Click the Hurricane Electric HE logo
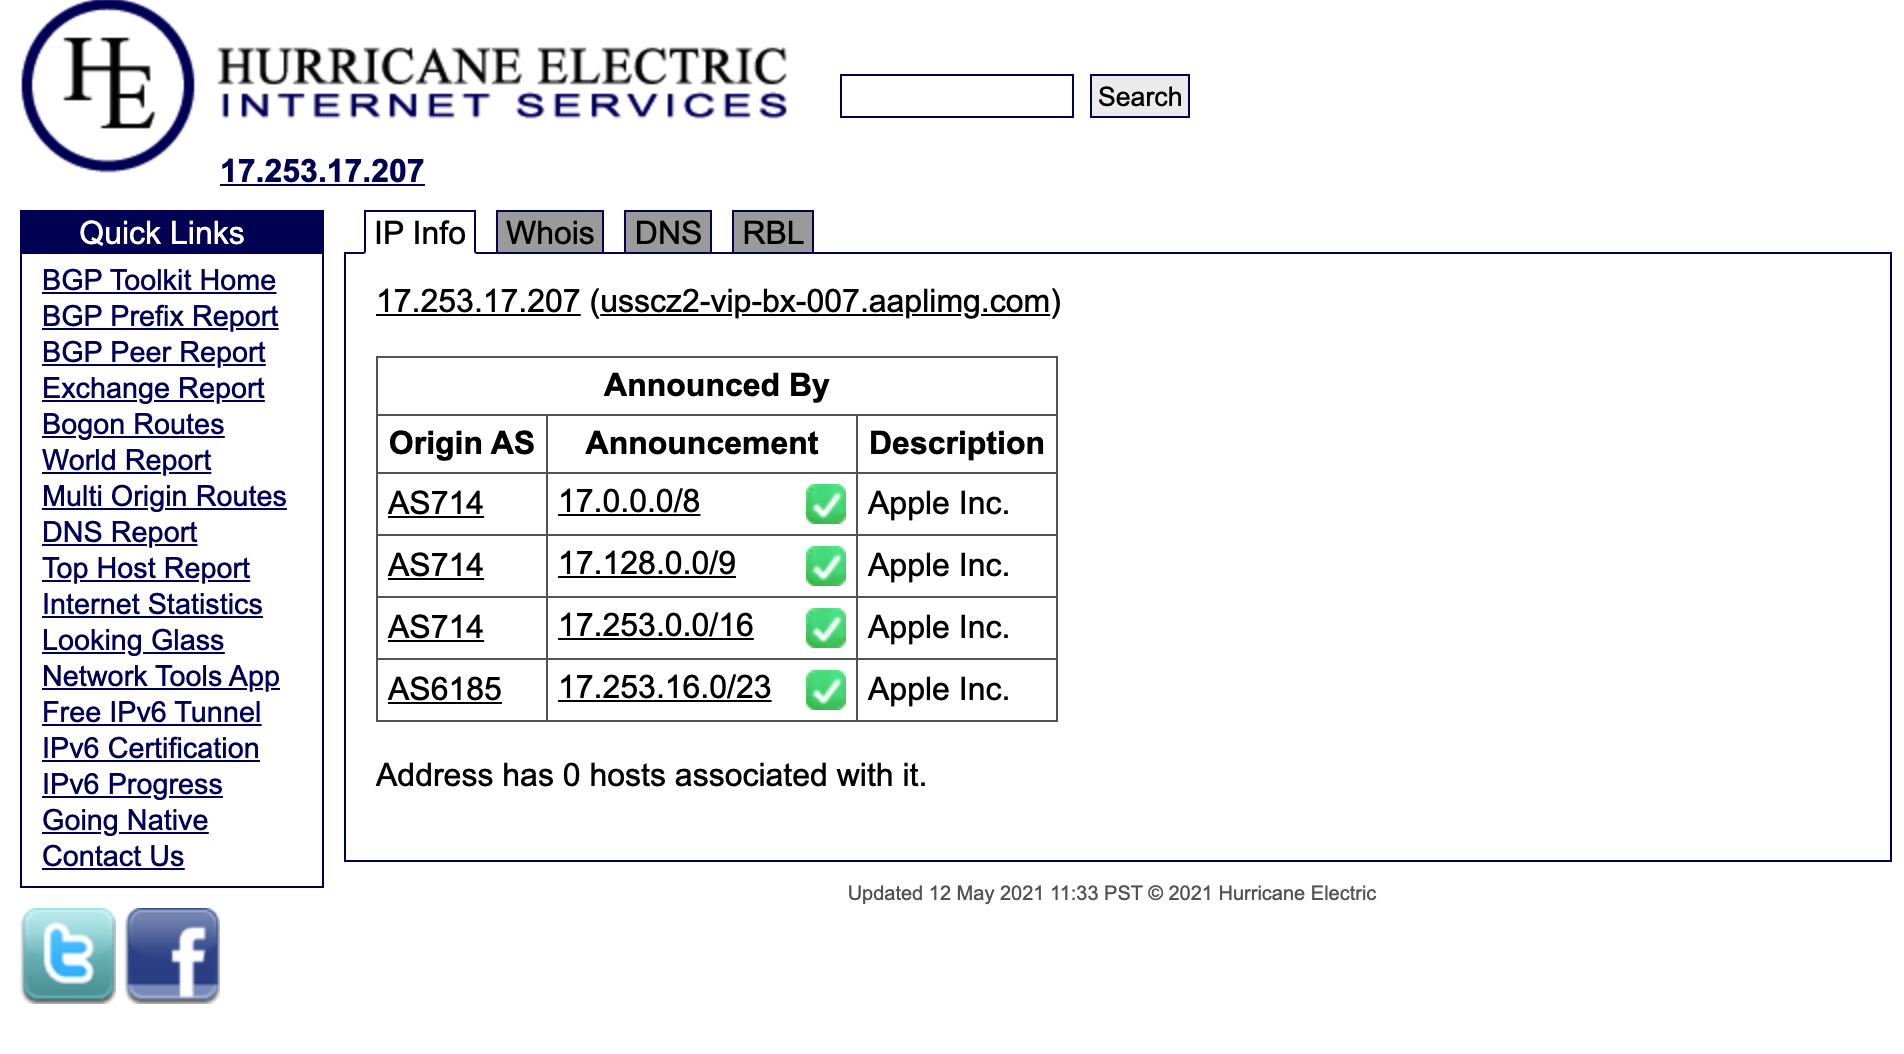The width and height of the screenshot is (1904, 1054). click(108, 86)
